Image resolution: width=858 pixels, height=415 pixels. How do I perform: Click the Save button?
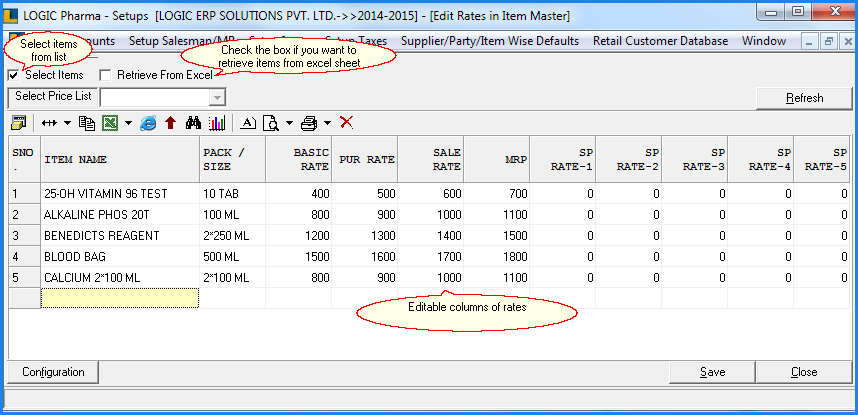[x=712, y=372]
